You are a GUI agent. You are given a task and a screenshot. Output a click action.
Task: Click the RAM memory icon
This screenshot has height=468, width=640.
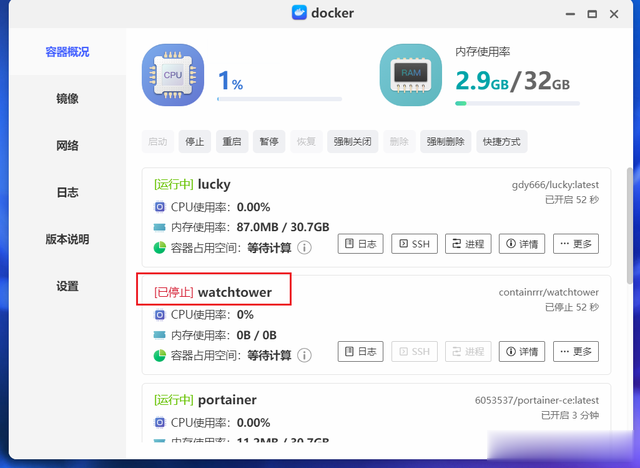pos(411,75)
